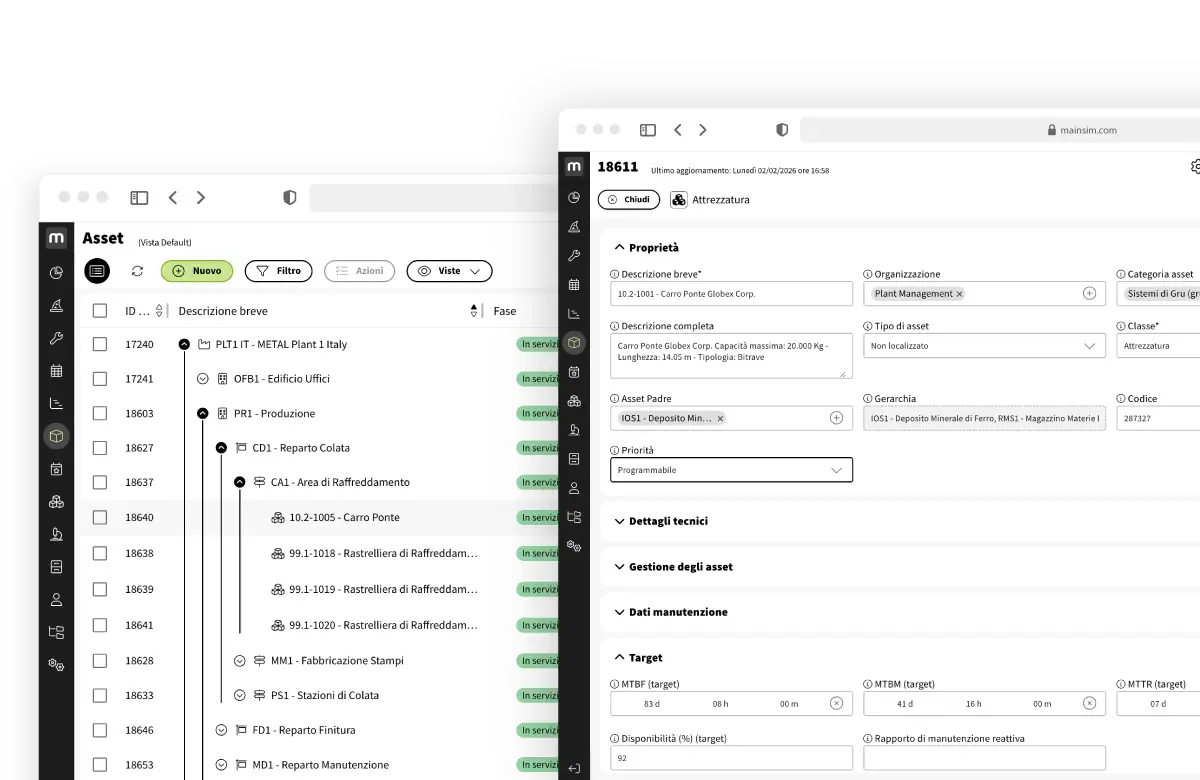The width and height of the screenshot is (1200, 780).
Task: Click the Attrezzatura cubes icon next to Chiudi
Action: coord(679,200)
